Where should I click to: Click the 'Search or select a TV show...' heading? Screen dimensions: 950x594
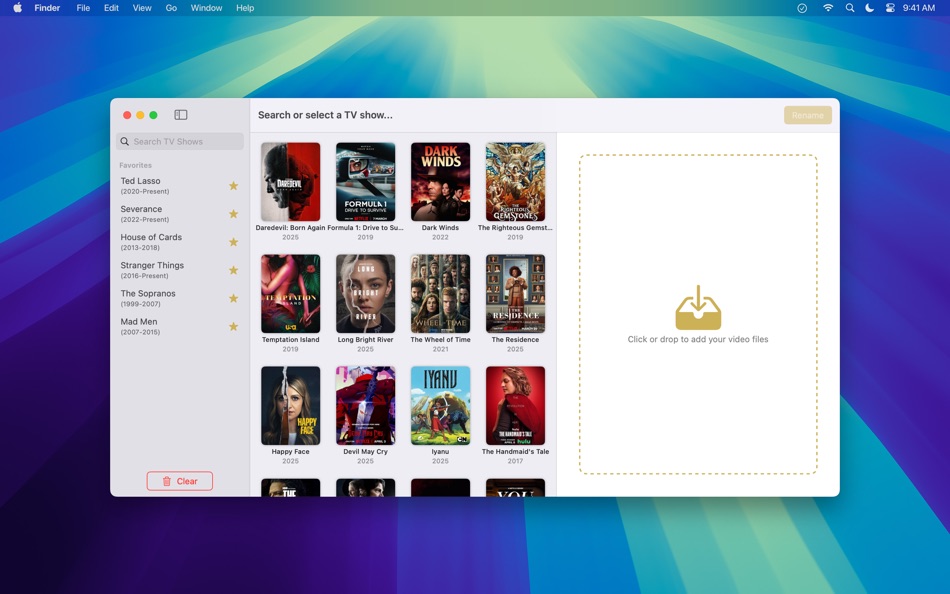coord(325,115)
